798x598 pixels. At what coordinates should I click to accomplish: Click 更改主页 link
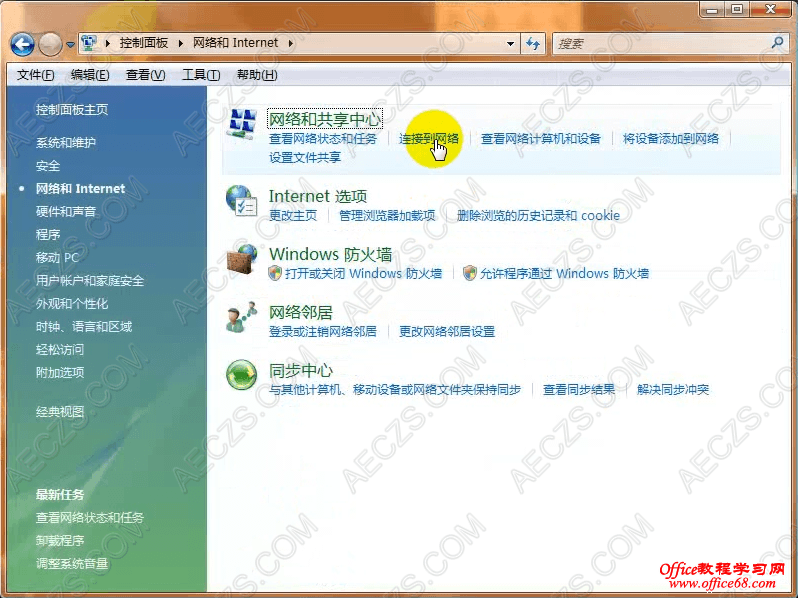[293, 216]
